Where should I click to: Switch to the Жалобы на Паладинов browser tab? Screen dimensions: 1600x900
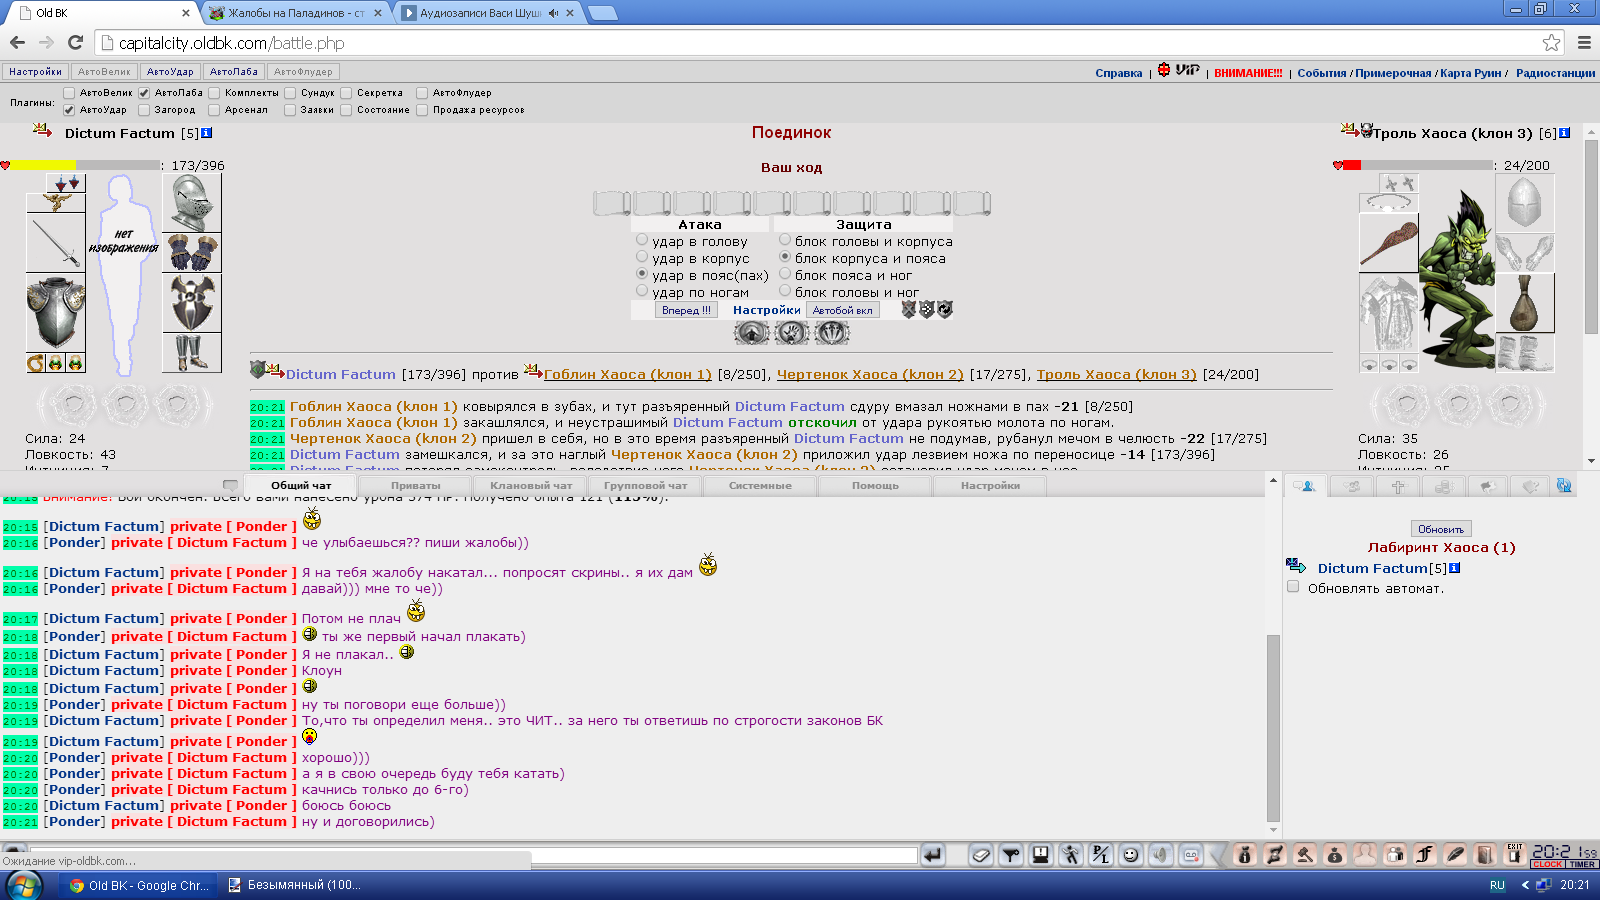296,13
